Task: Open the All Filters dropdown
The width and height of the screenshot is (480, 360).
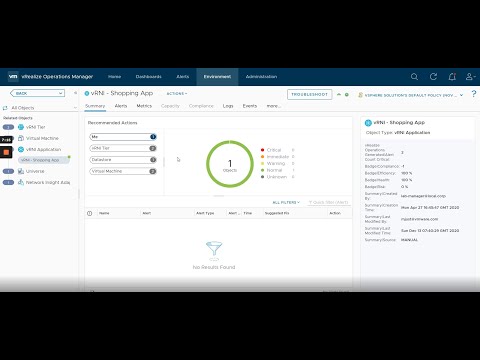Action: [x=286, y=202]
